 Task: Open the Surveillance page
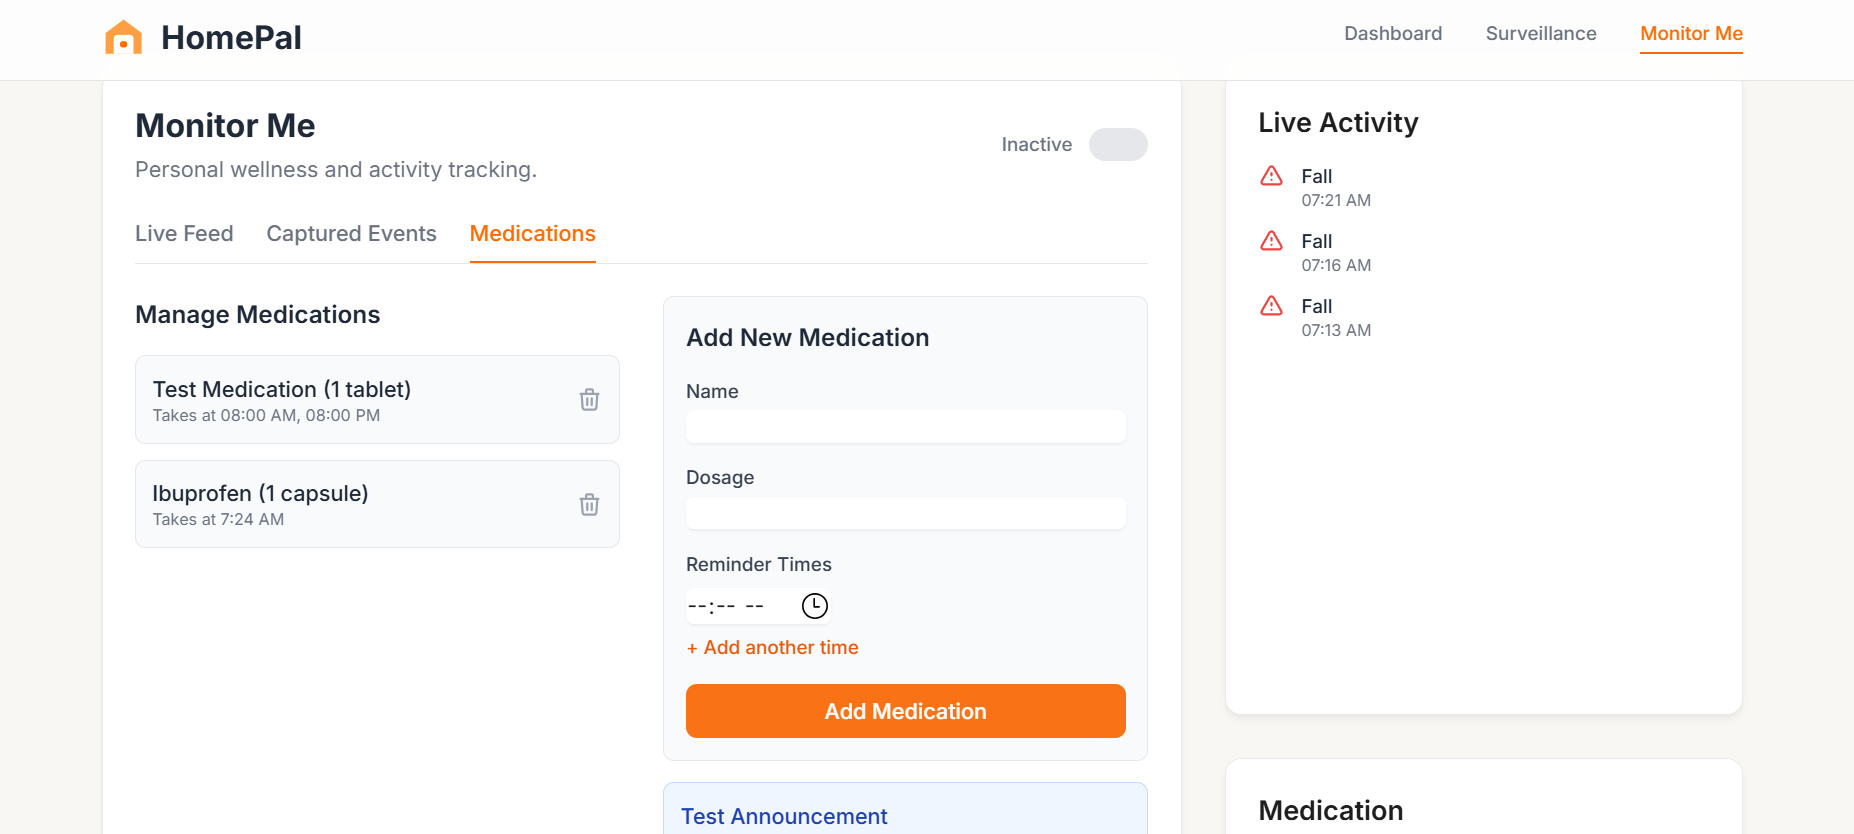pos(1540,34)
